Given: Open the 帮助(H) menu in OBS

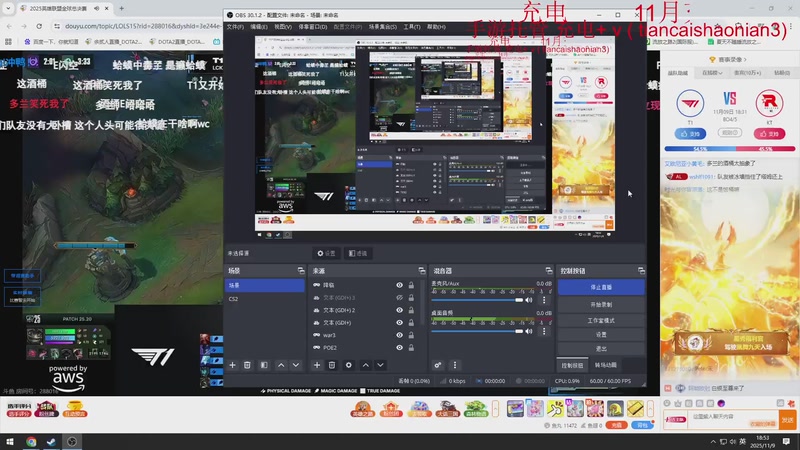Looking at the screenshot, I should coord(436,27).
